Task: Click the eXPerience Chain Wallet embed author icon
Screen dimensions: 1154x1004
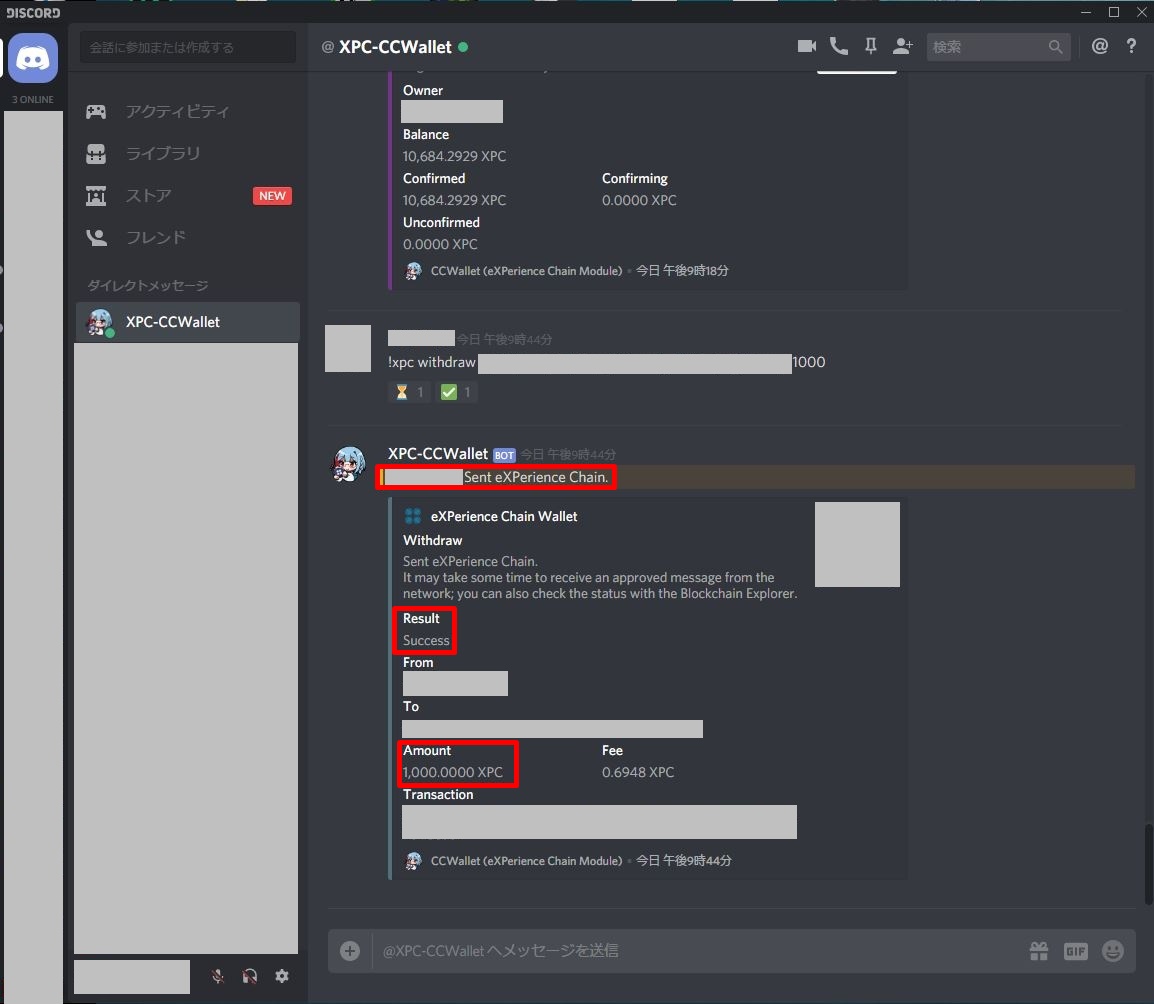Action: (412, 516)
